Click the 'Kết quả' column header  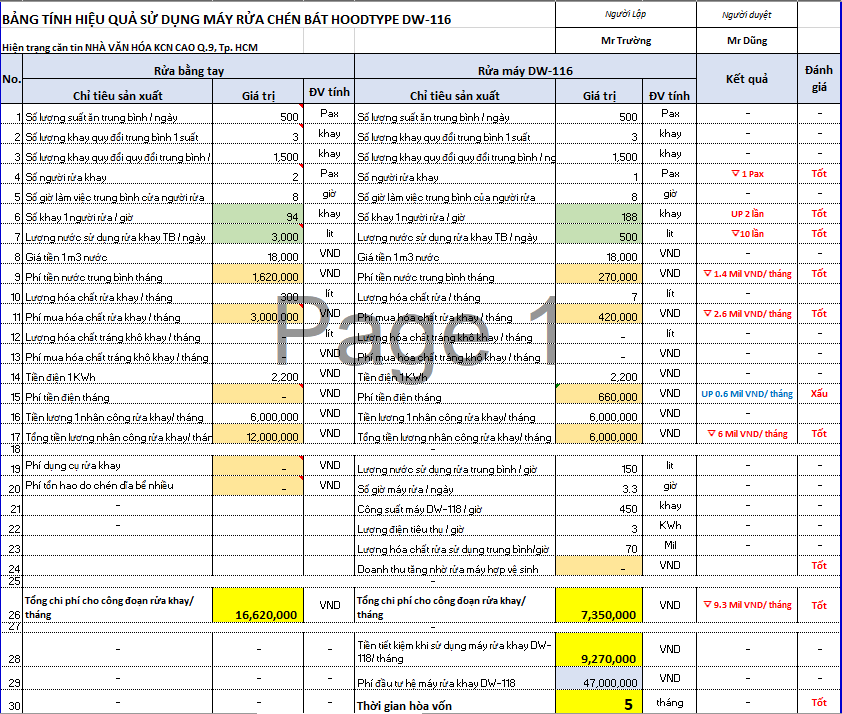746,78
